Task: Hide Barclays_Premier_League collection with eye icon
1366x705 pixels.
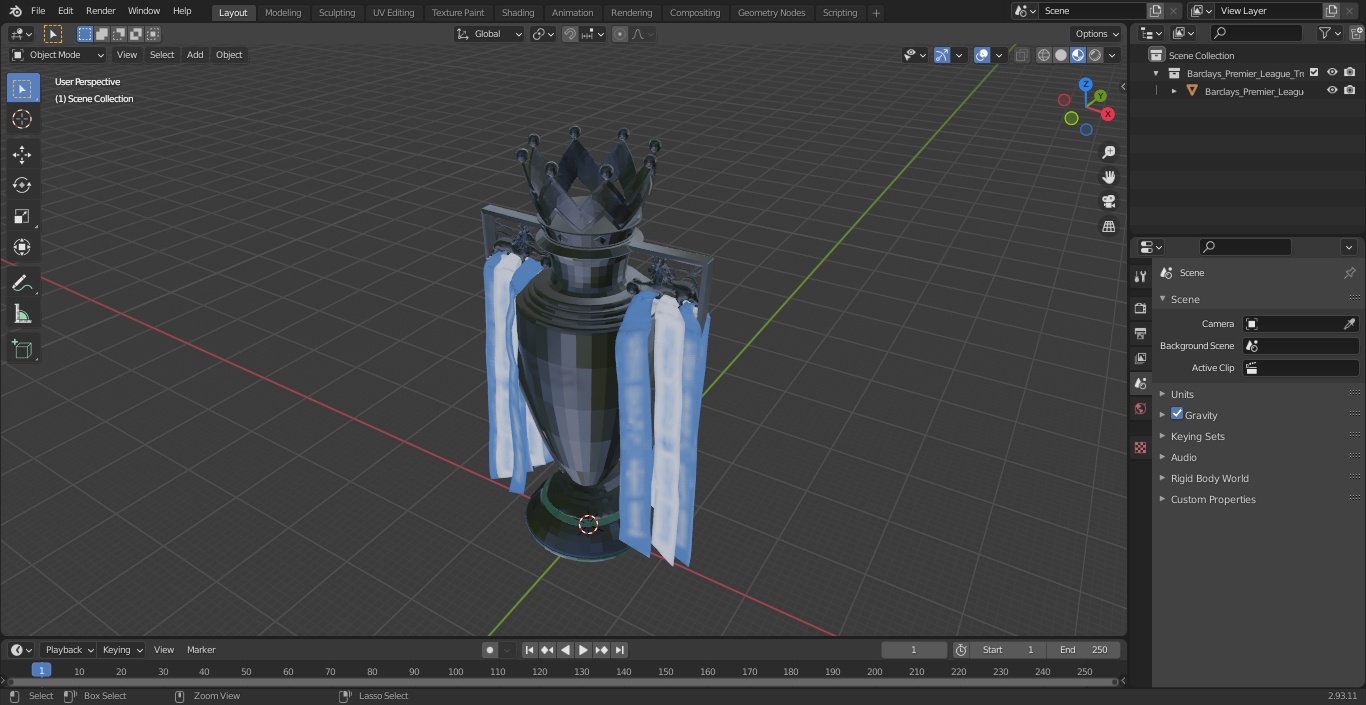Action: [1332, 72]
